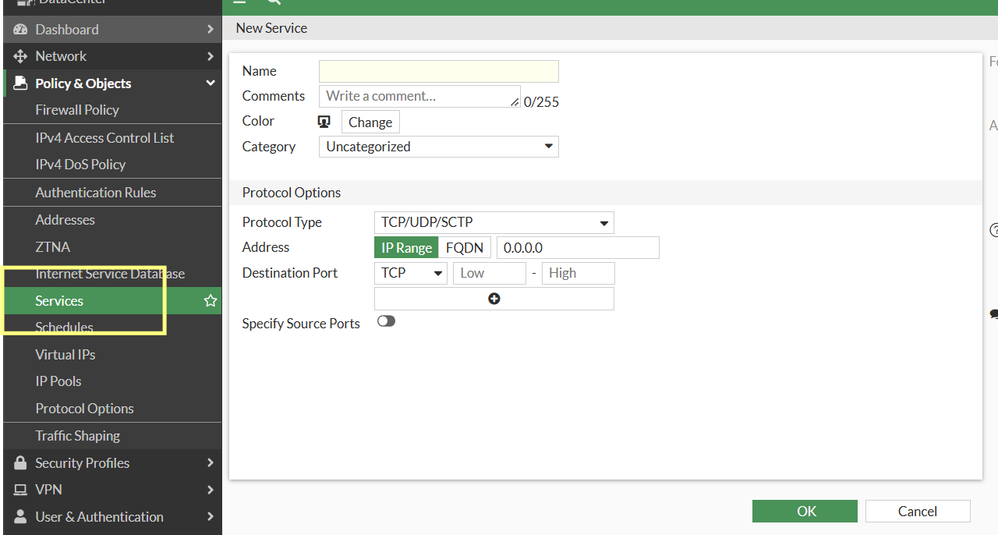Click the Network arrows icon in sidebar
The width and height of the screenshot is (998, 535).
point(20,57)
